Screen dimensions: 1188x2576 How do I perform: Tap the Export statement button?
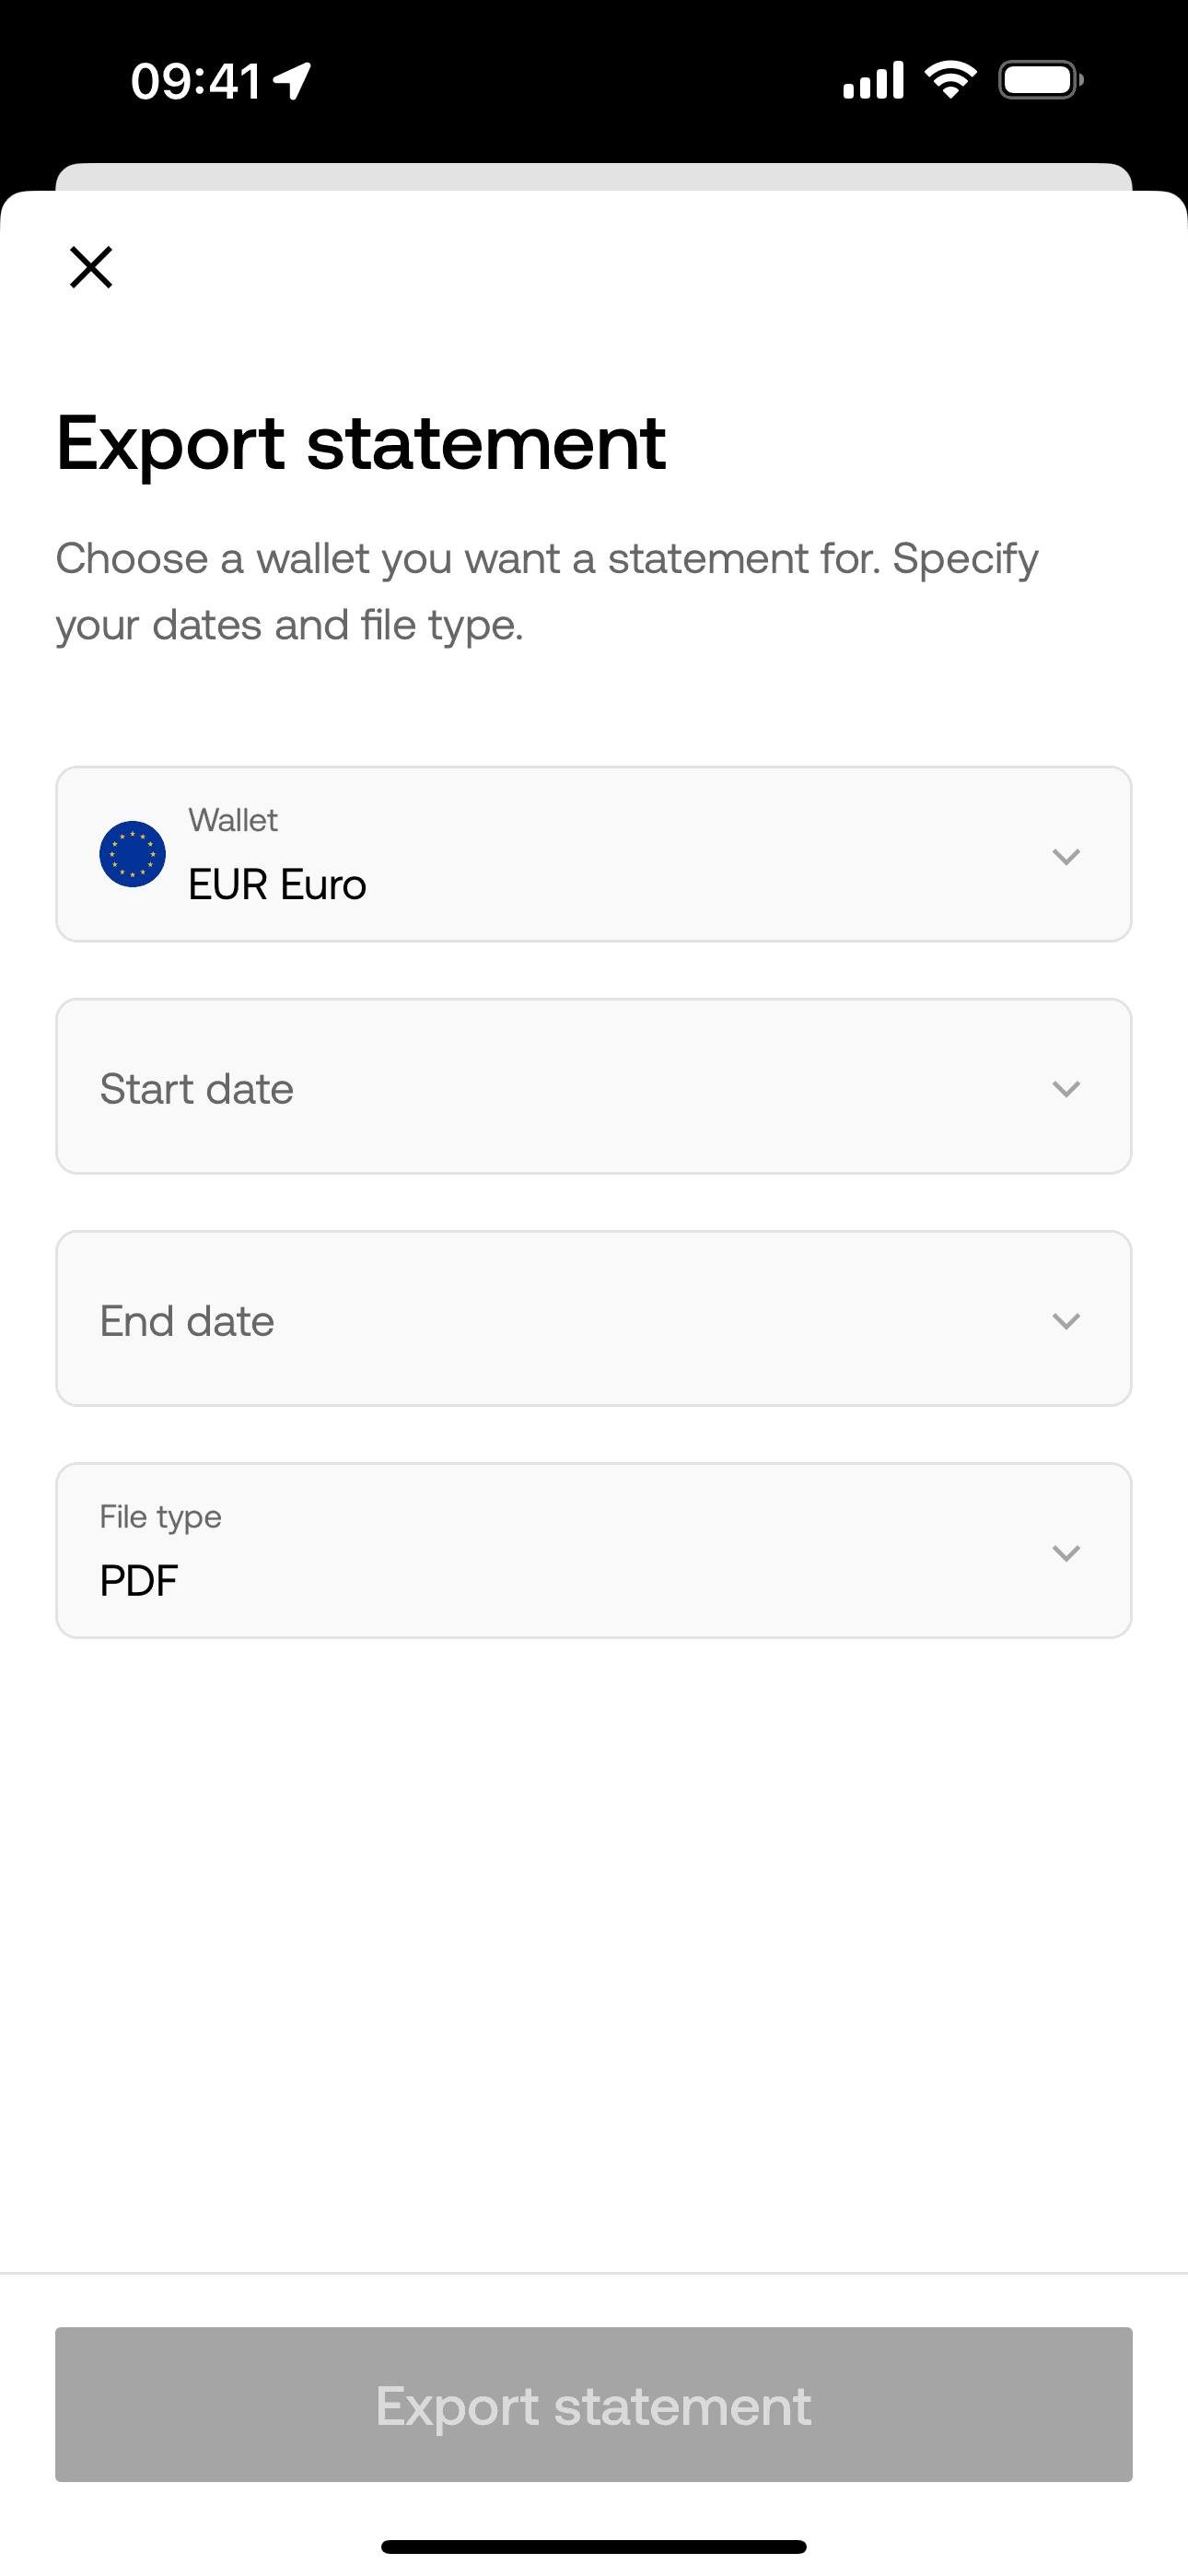[x=594, y=2404]
